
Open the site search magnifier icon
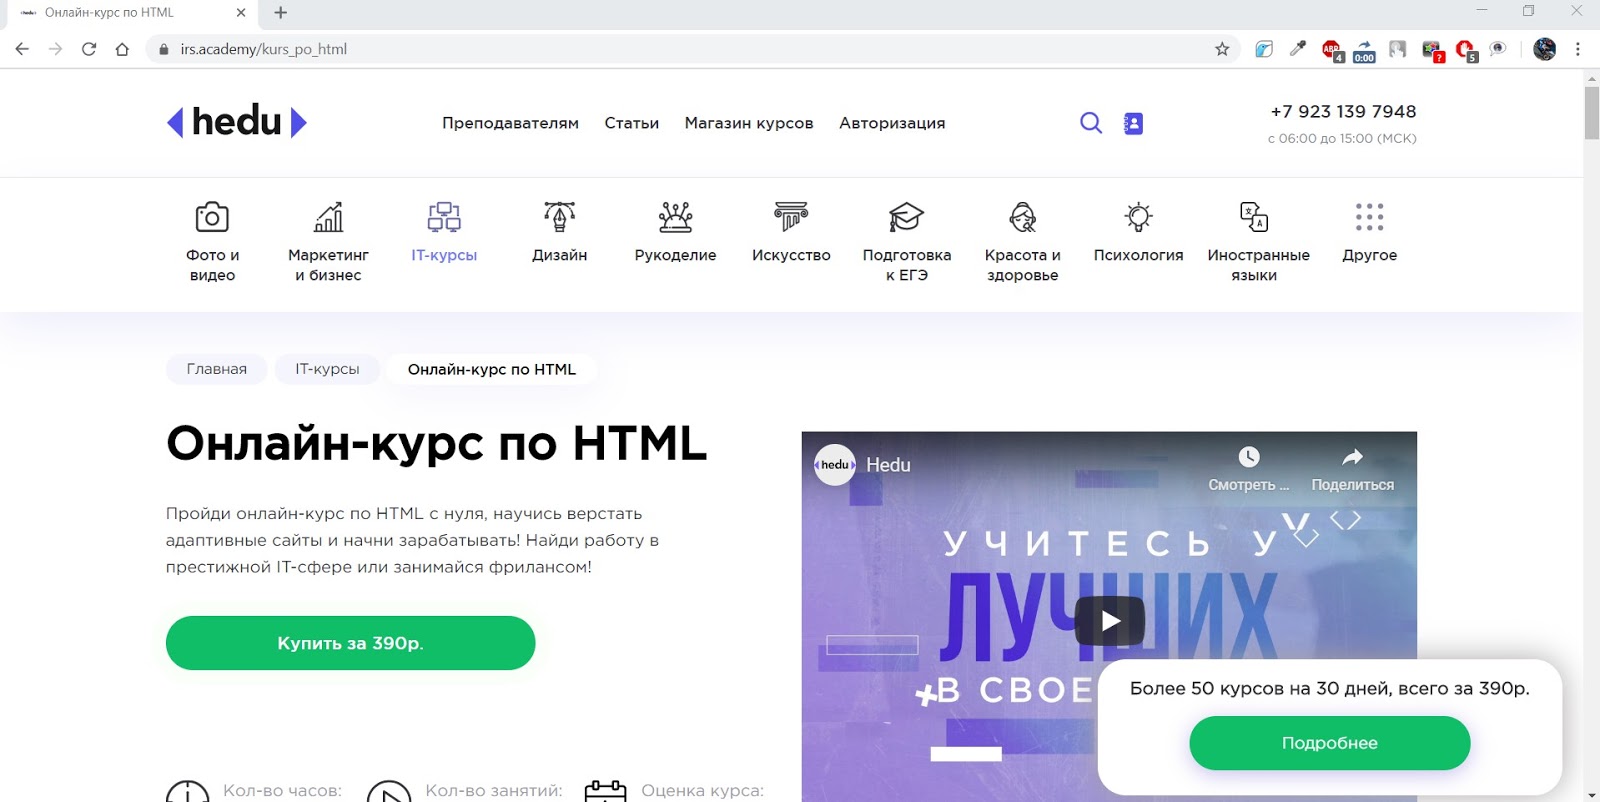point(1091,123)
